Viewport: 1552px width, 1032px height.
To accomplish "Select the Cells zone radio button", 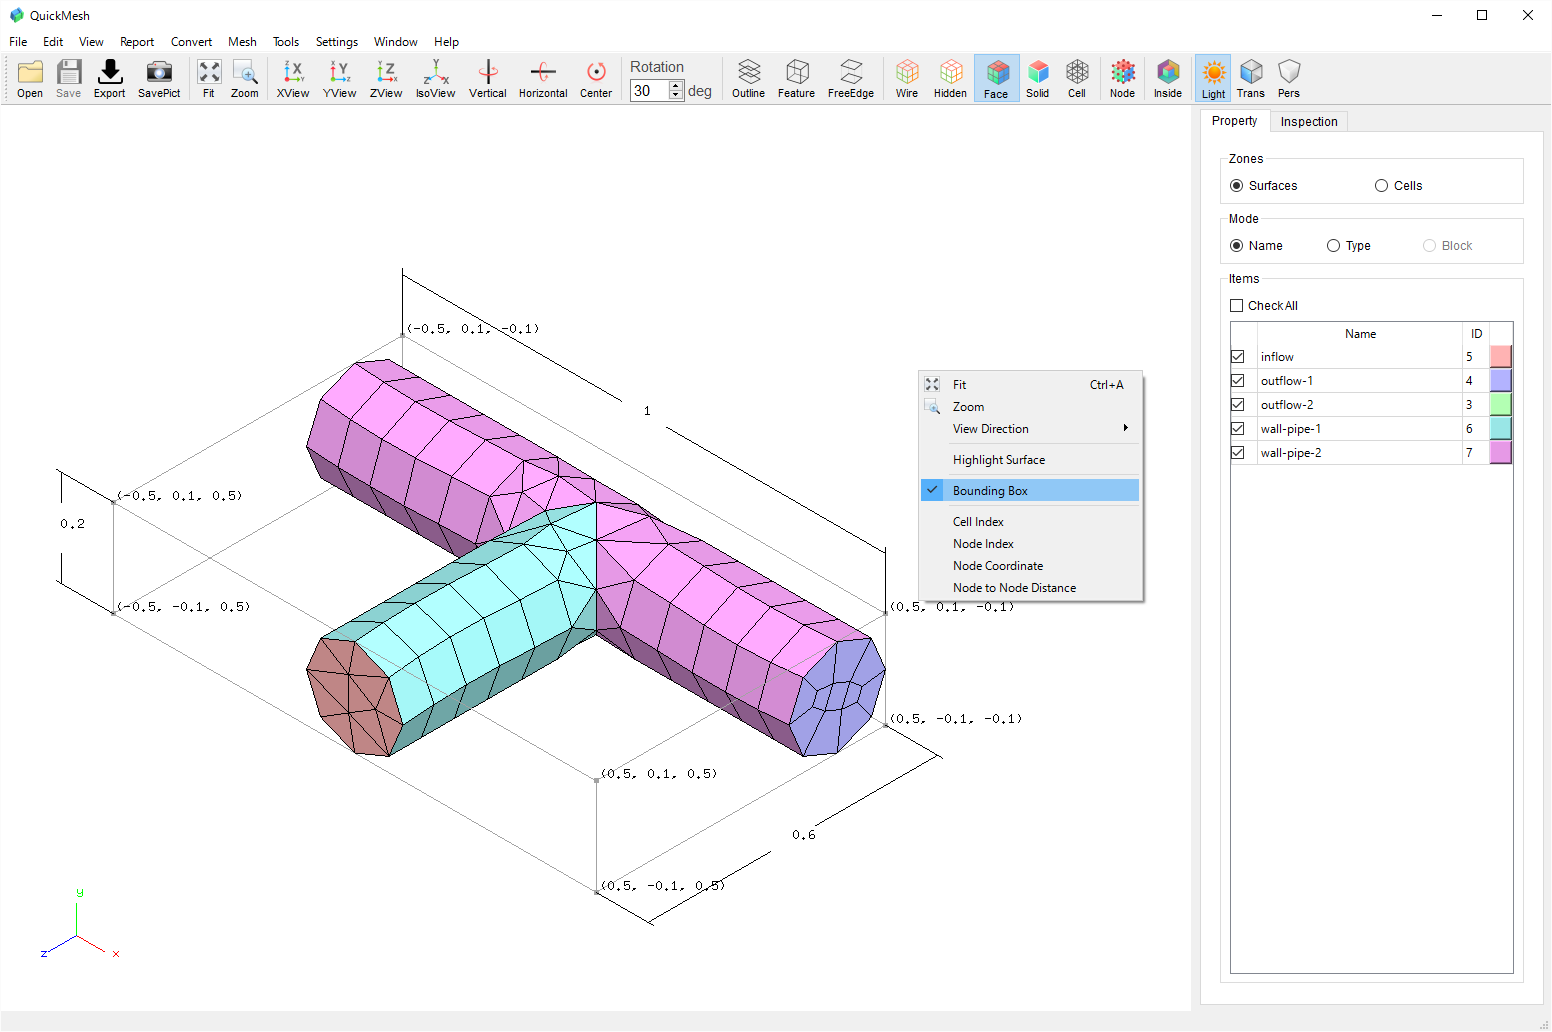I will click(x=1382, y=186).
